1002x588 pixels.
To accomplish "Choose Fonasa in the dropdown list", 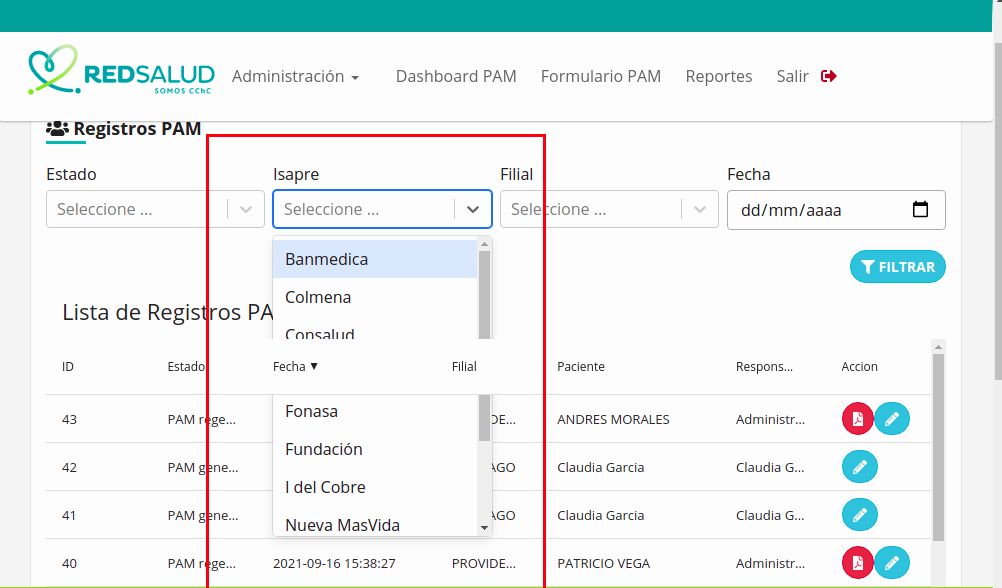I will coord(375,411).
